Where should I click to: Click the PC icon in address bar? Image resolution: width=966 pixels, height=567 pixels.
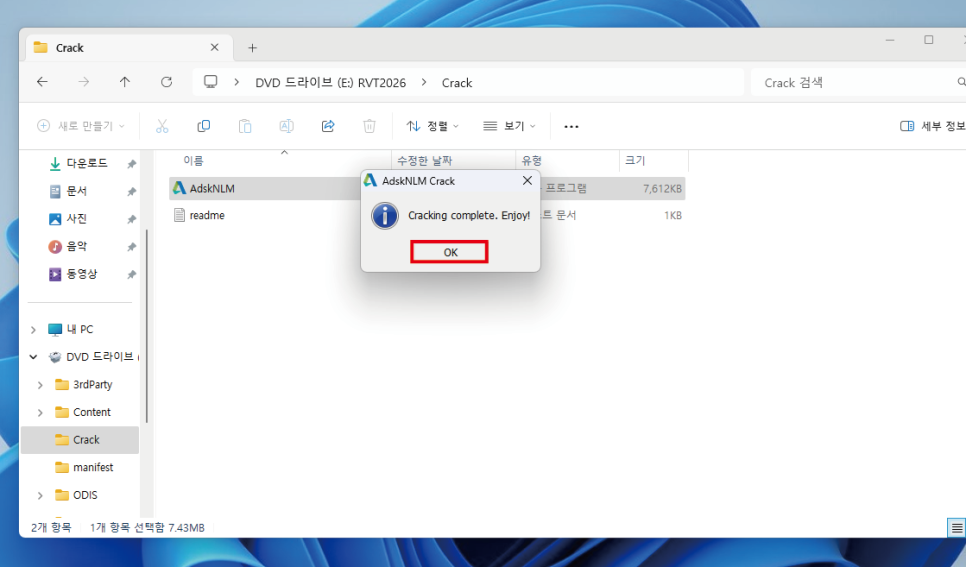(x=211, y=82)
